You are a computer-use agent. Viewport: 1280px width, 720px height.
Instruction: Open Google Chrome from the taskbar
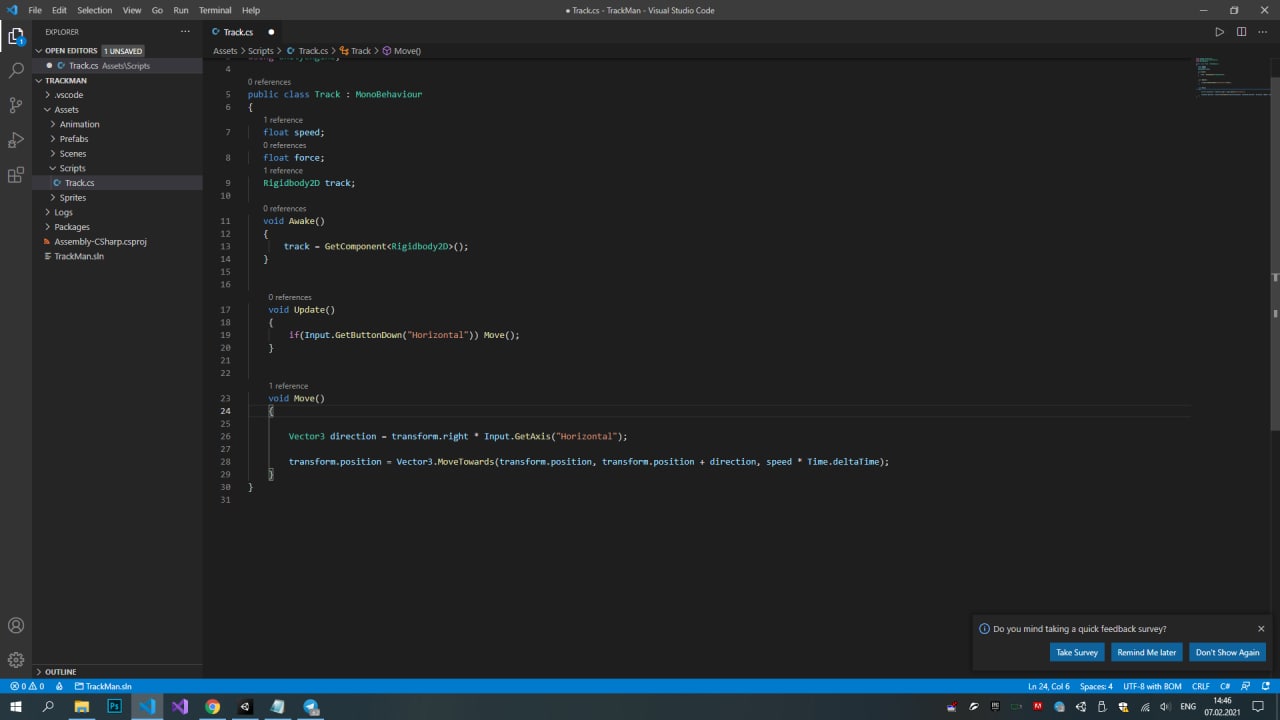[212, 706]
